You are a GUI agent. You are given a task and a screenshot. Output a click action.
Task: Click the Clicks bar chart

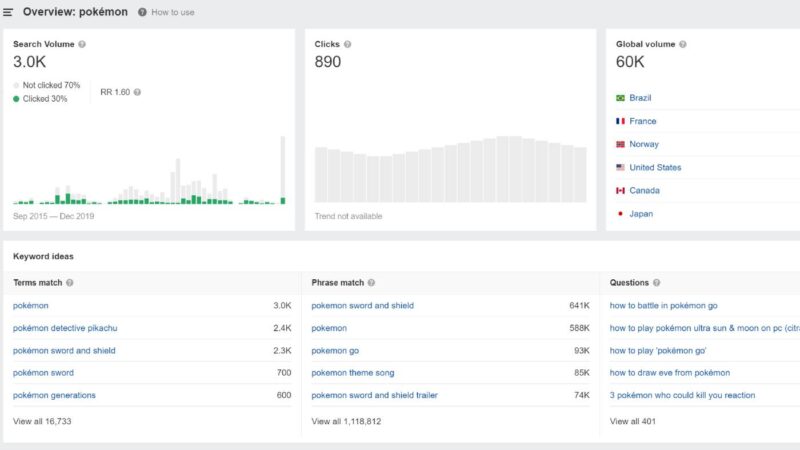(x=451, y=169)
